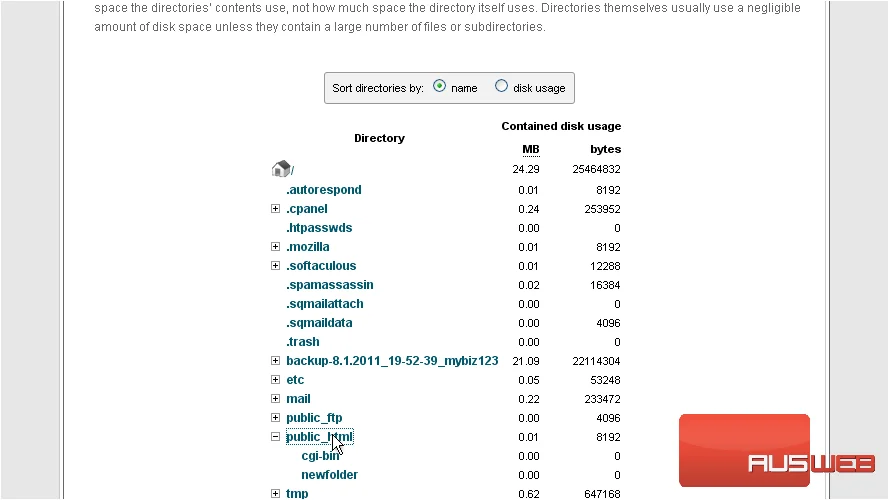Click the 233472 bytes mail value
Image resolution: width=889 pixels, height=500 pixels.
603,399
